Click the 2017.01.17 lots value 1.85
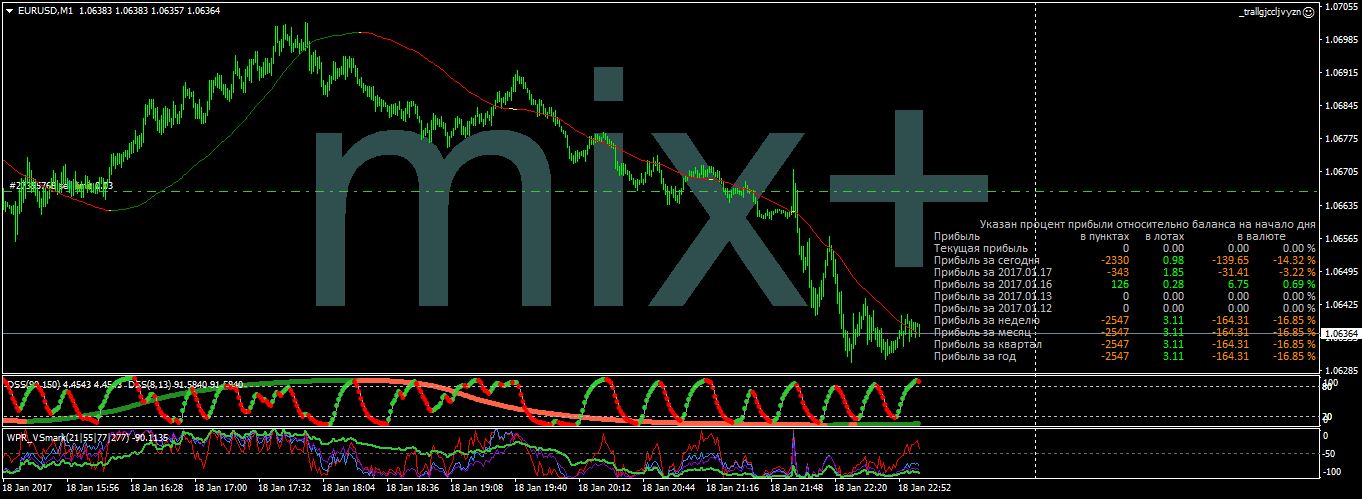Viewport: 1362px width, 499px height. pyautogui.click(x=1174, y=272)
